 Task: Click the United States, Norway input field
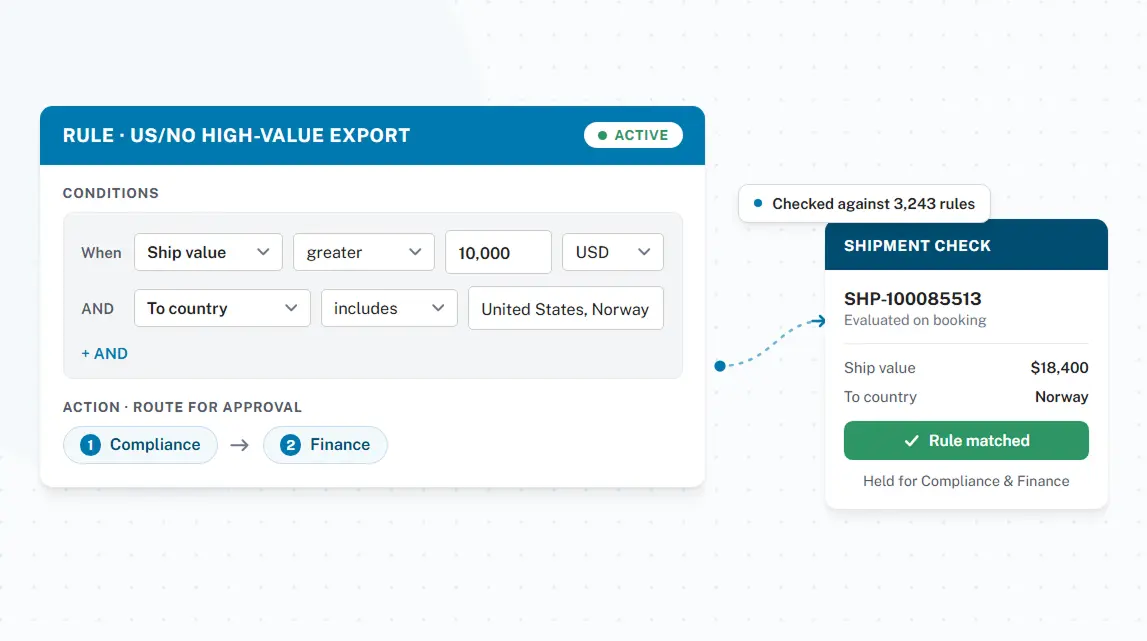[x=565, y=309]
